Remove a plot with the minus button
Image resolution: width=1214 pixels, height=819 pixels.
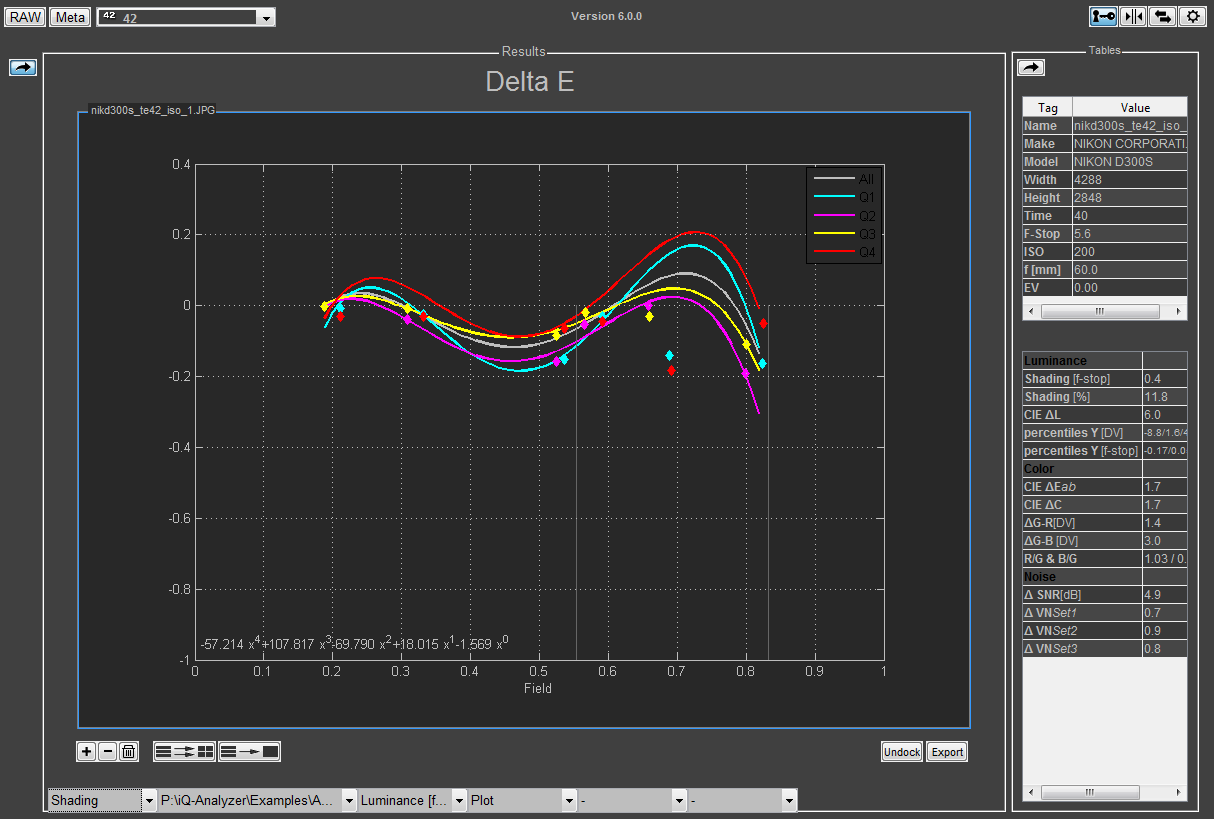point(107,752)
